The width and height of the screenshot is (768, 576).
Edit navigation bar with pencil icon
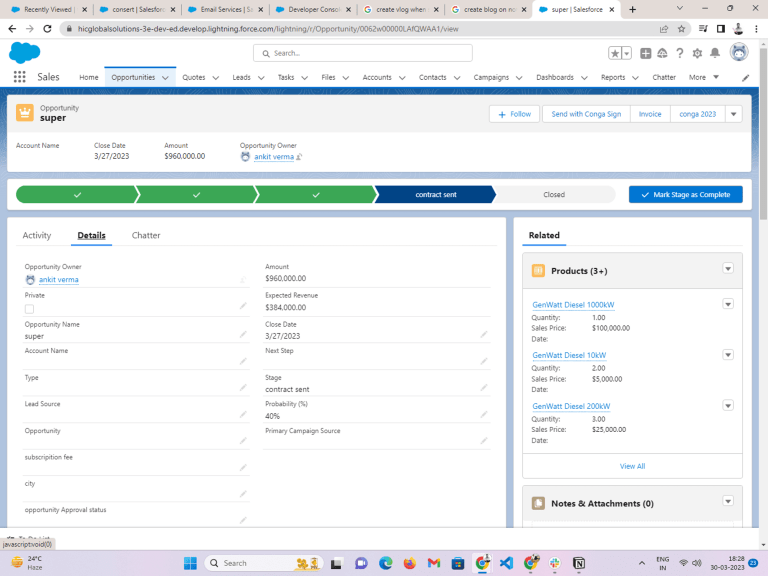[745, 77]
